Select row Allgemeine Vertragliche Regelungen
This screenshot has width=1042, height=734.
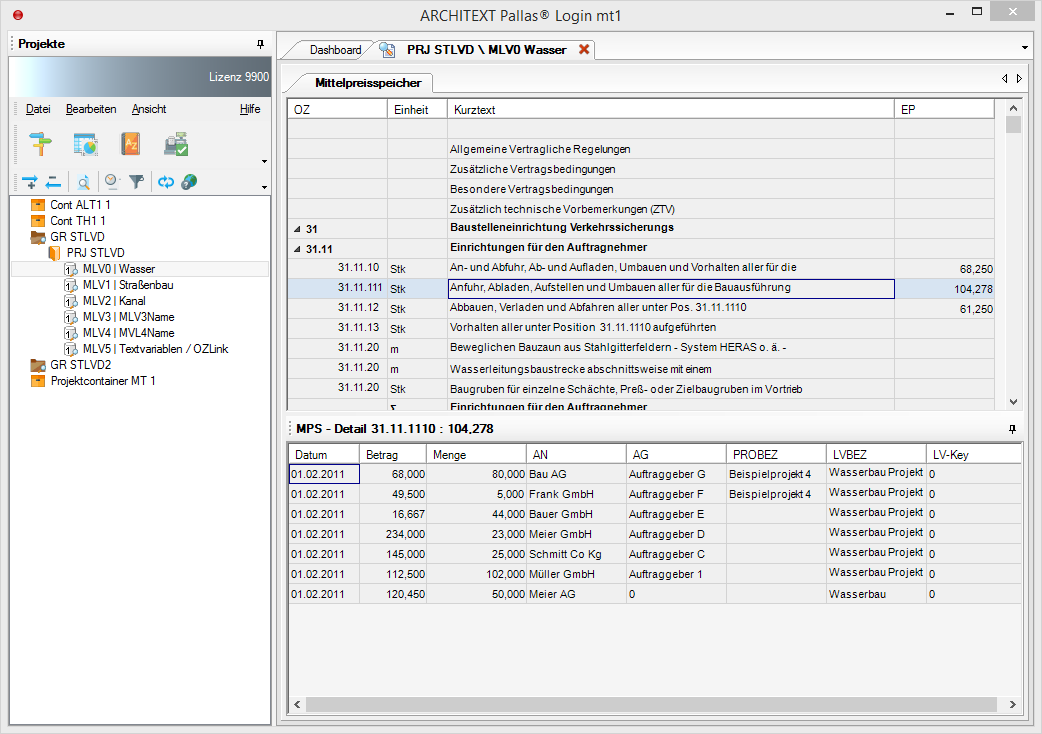641,149
